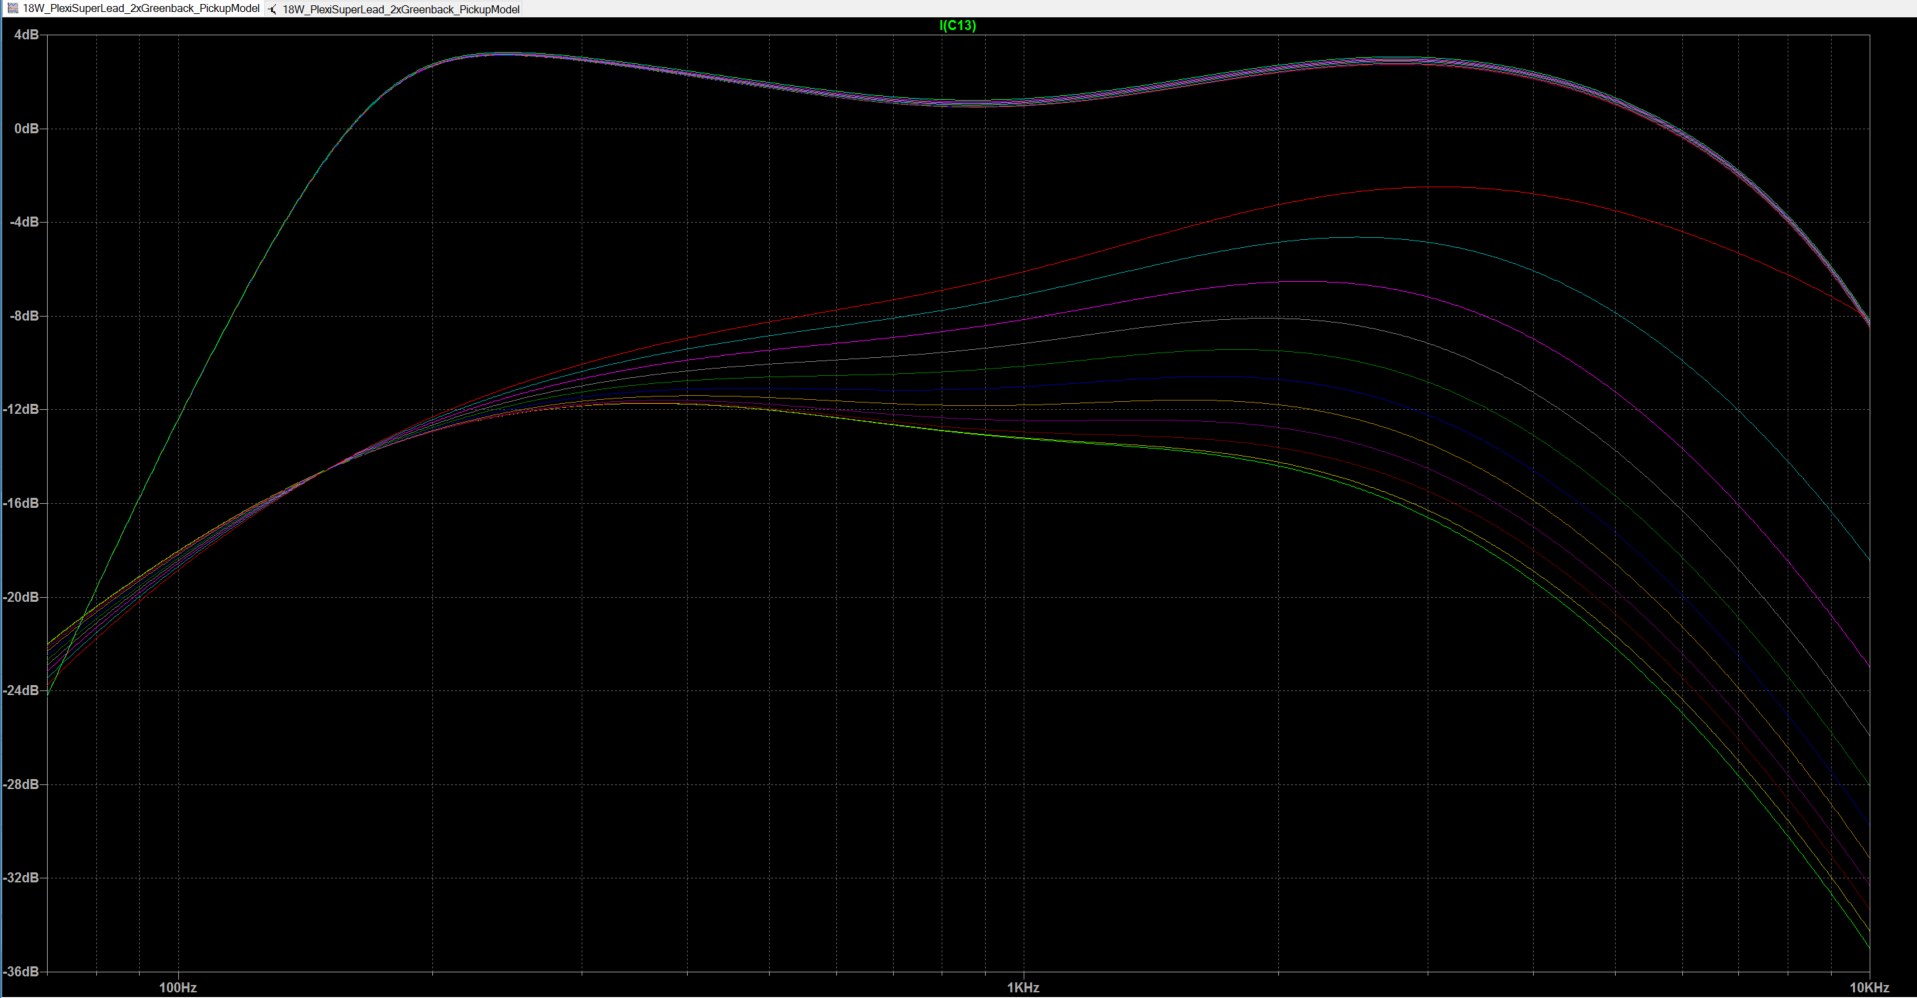Click the schematic symbol icon on second tab

[272, 9]
